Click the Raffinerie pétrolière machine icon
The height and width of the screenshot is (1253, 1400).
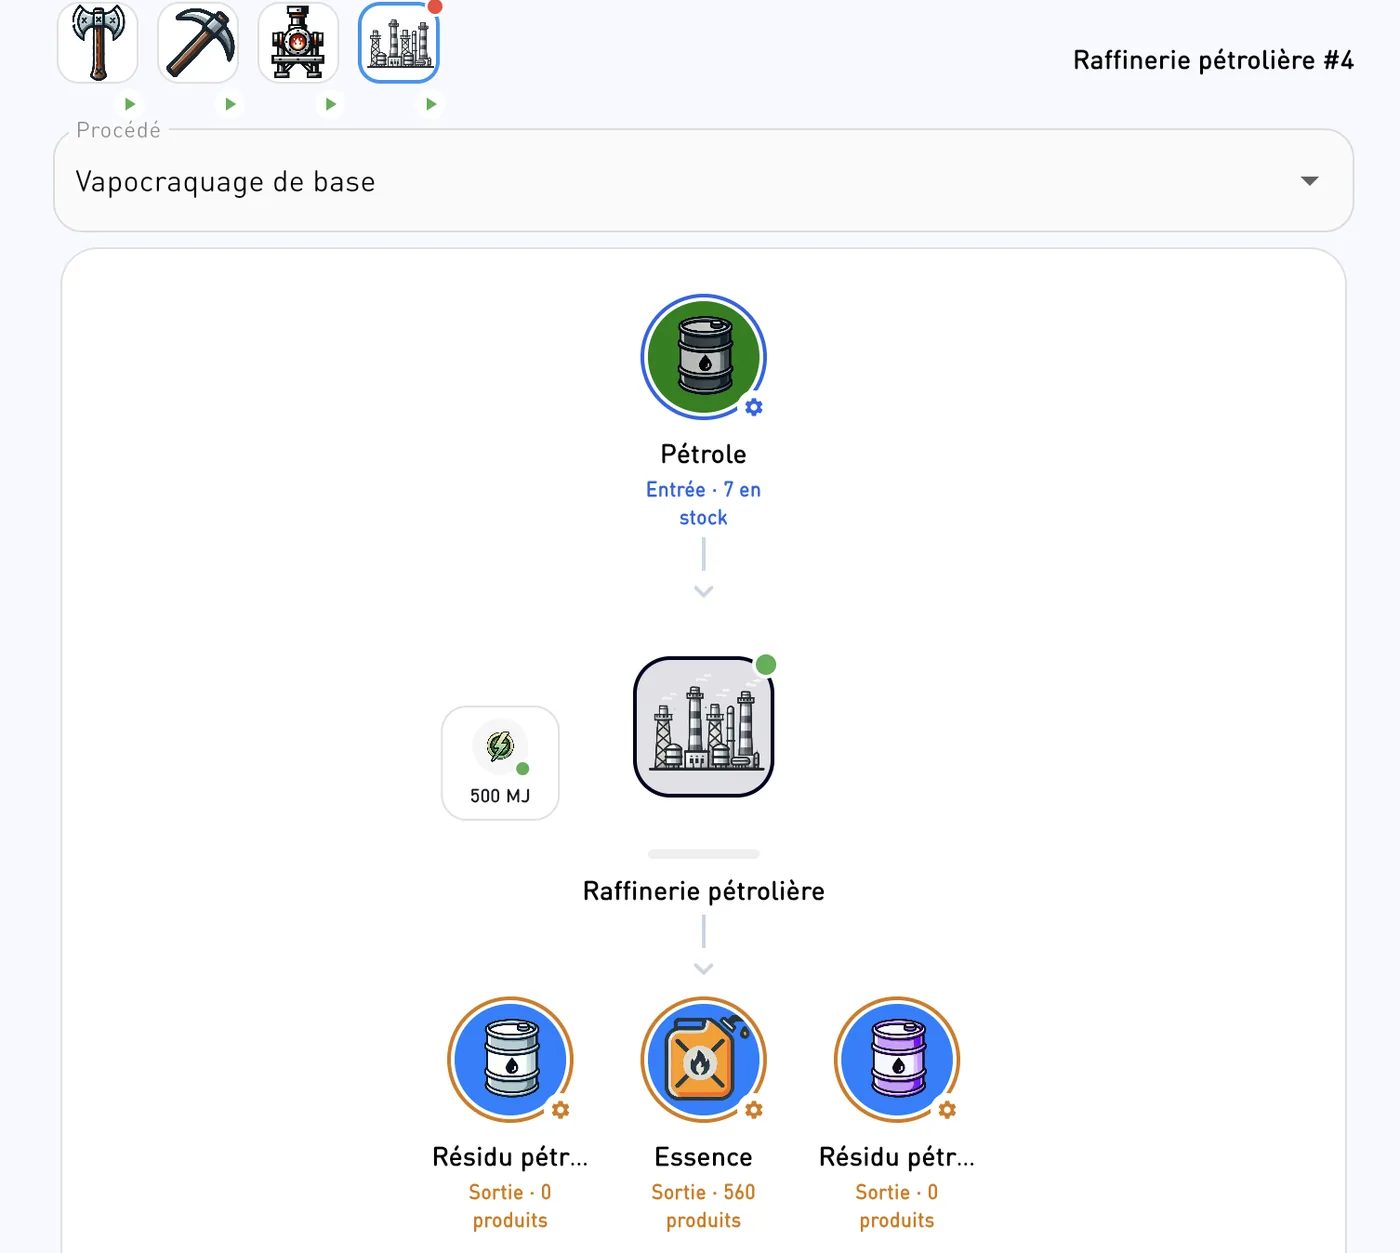coord(704,727)
